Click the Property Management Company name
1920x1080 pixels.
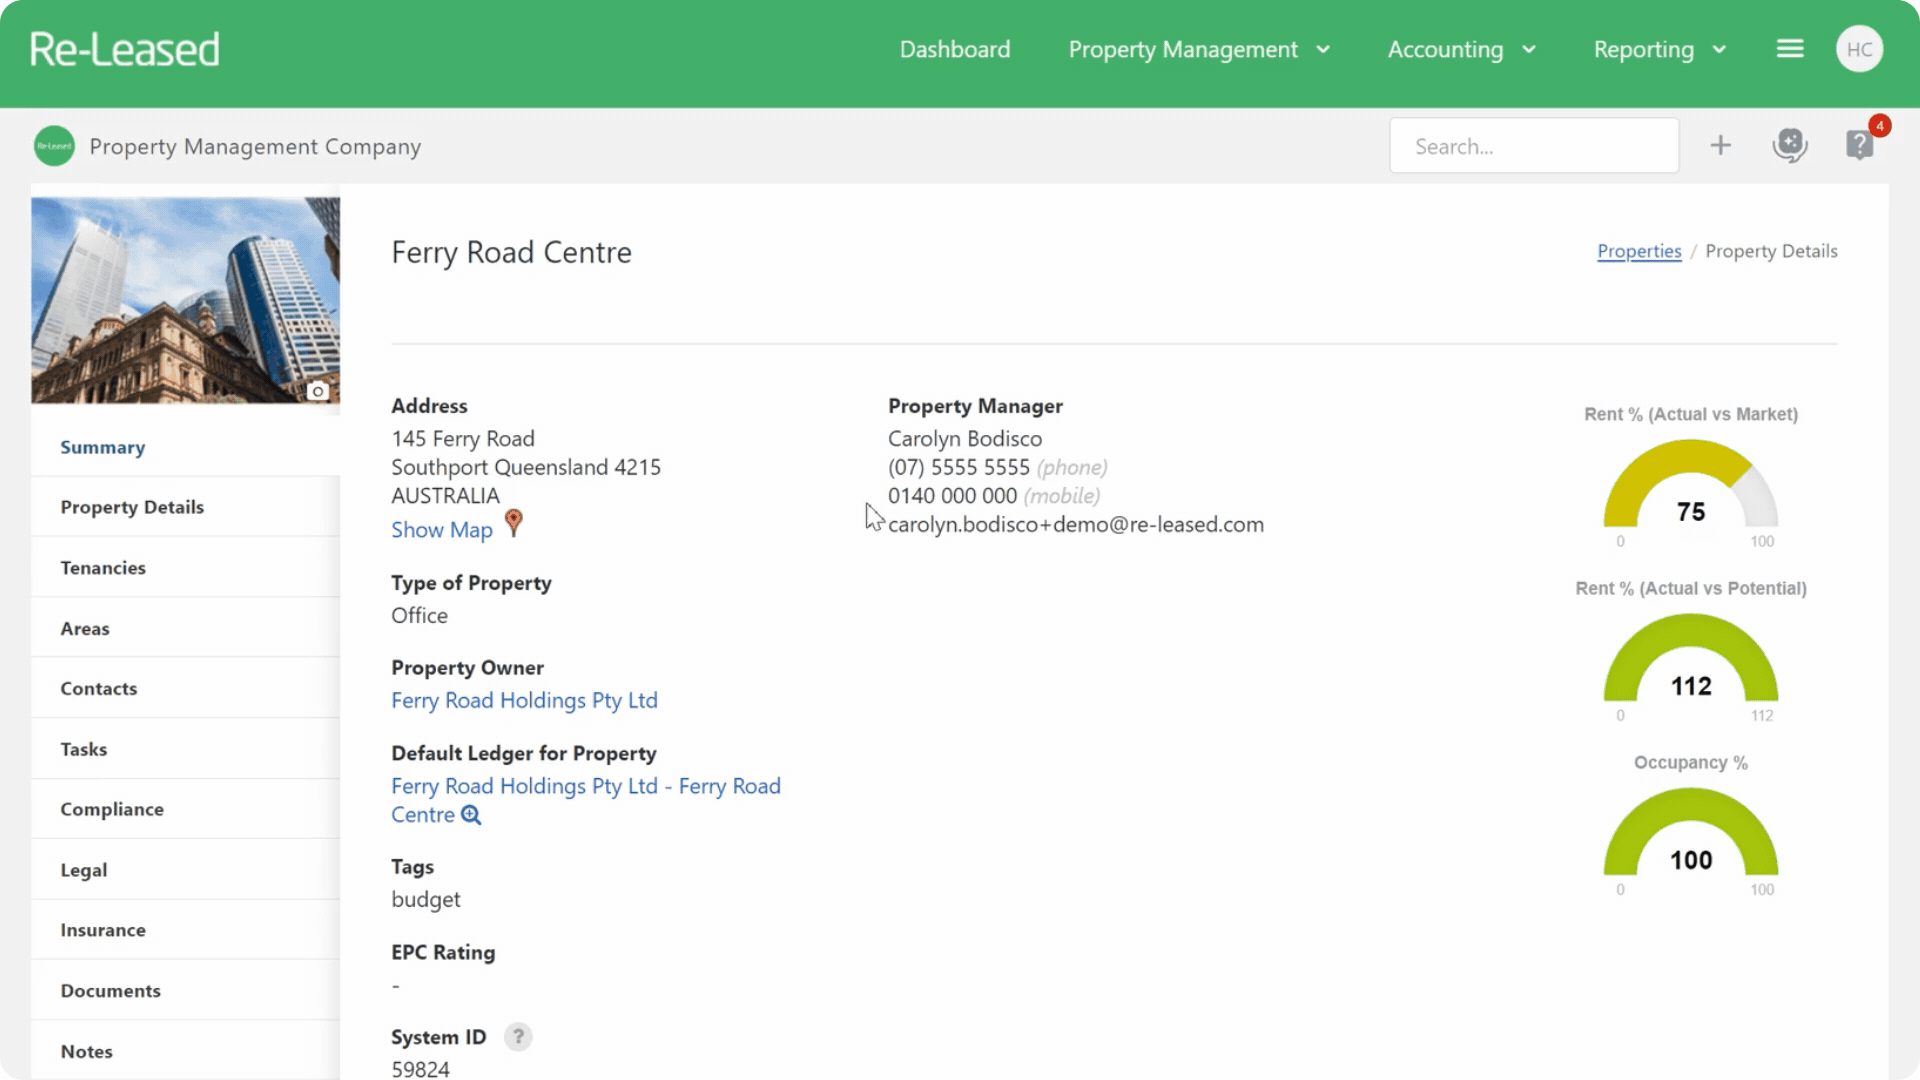click(x=255, y=146)
